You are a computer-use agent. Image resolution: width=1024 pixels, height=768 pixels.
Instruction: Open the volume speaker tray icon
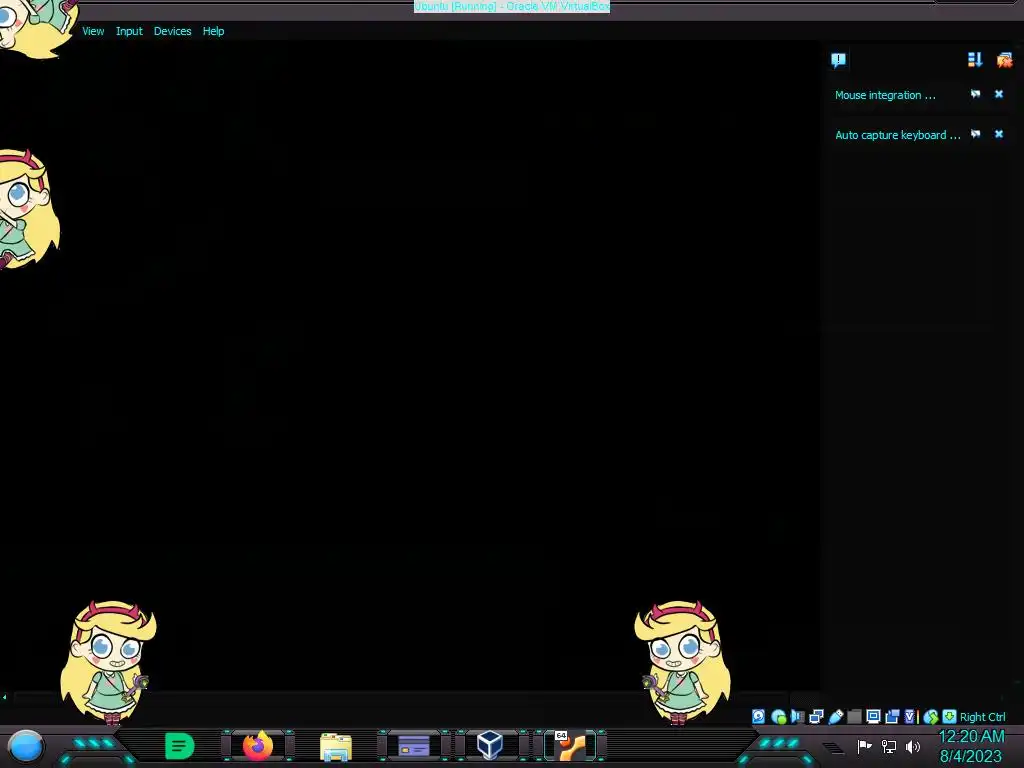913,746
